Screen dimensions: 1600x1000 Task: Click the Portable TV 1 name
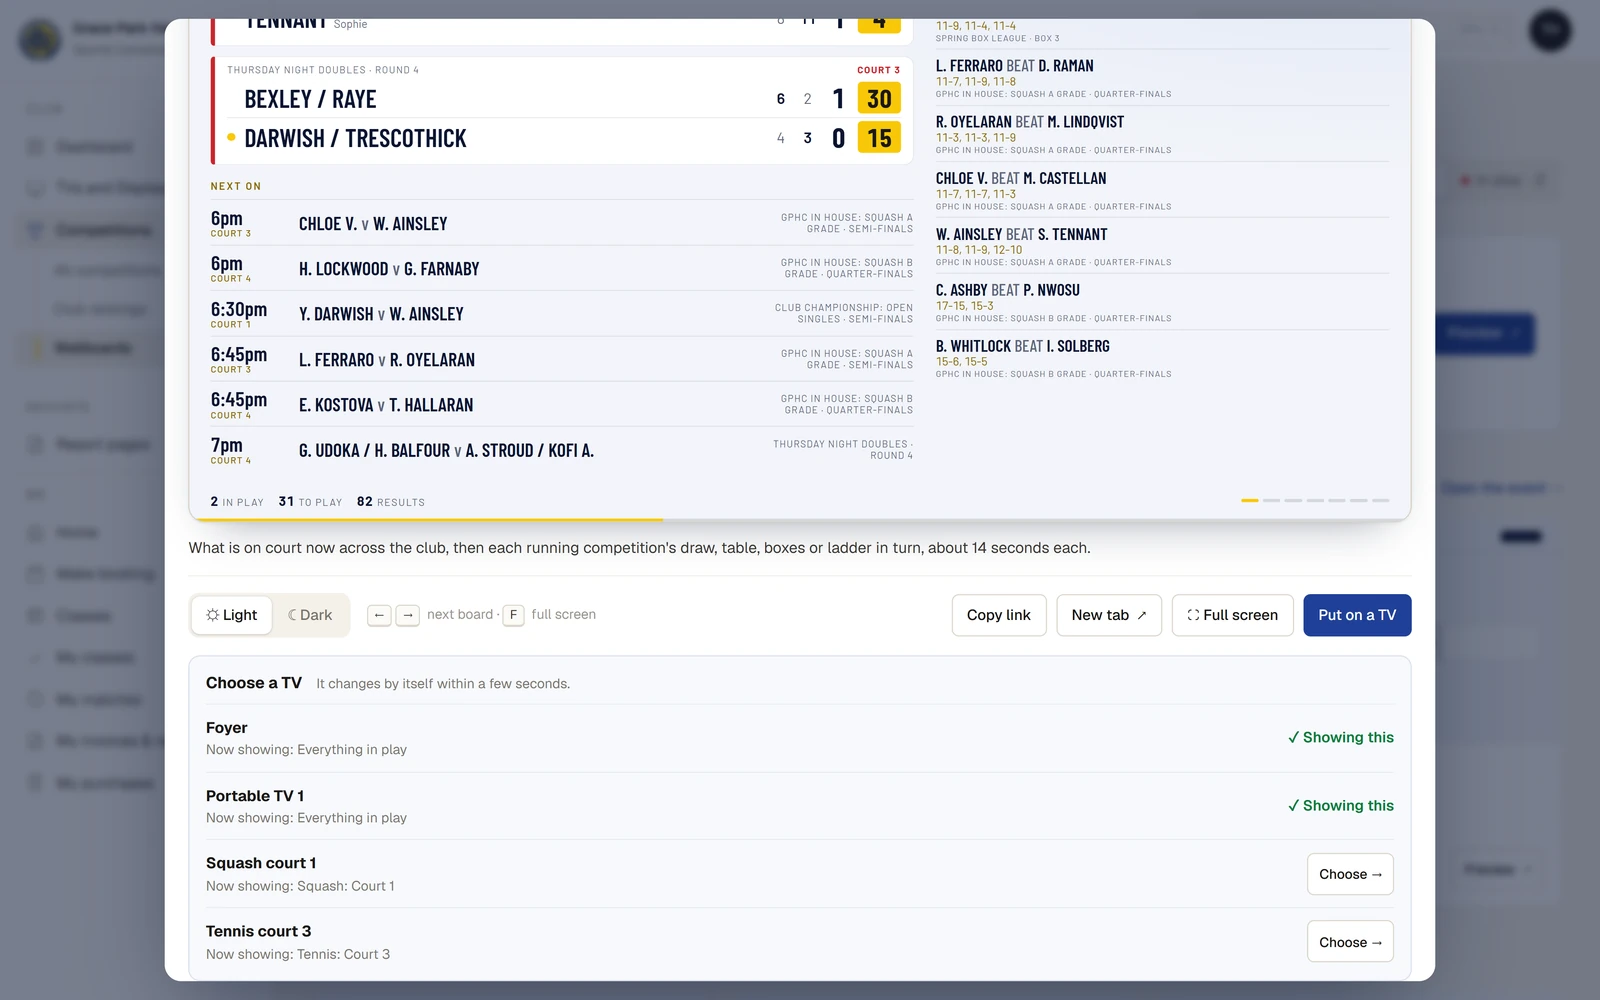click(x=255, y=796)
